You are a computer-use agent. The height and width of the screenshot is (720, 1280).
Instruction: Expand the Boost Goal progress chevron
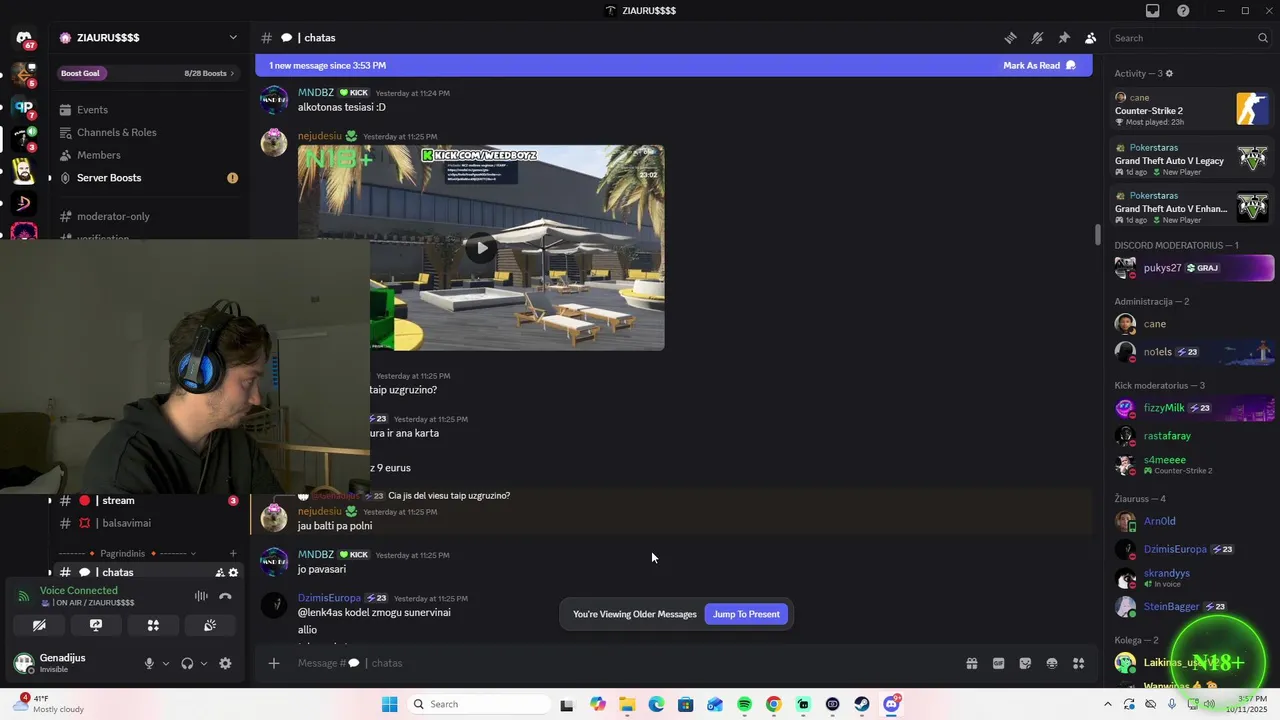(232, 73)
